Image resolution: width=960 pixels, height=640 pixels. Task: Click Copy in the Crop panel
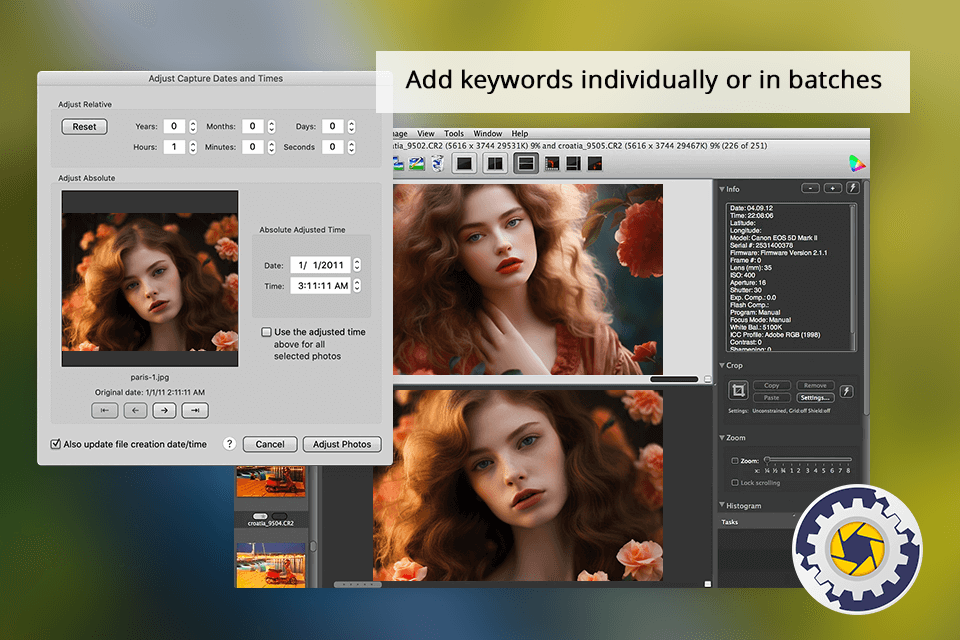coord(771,385)
